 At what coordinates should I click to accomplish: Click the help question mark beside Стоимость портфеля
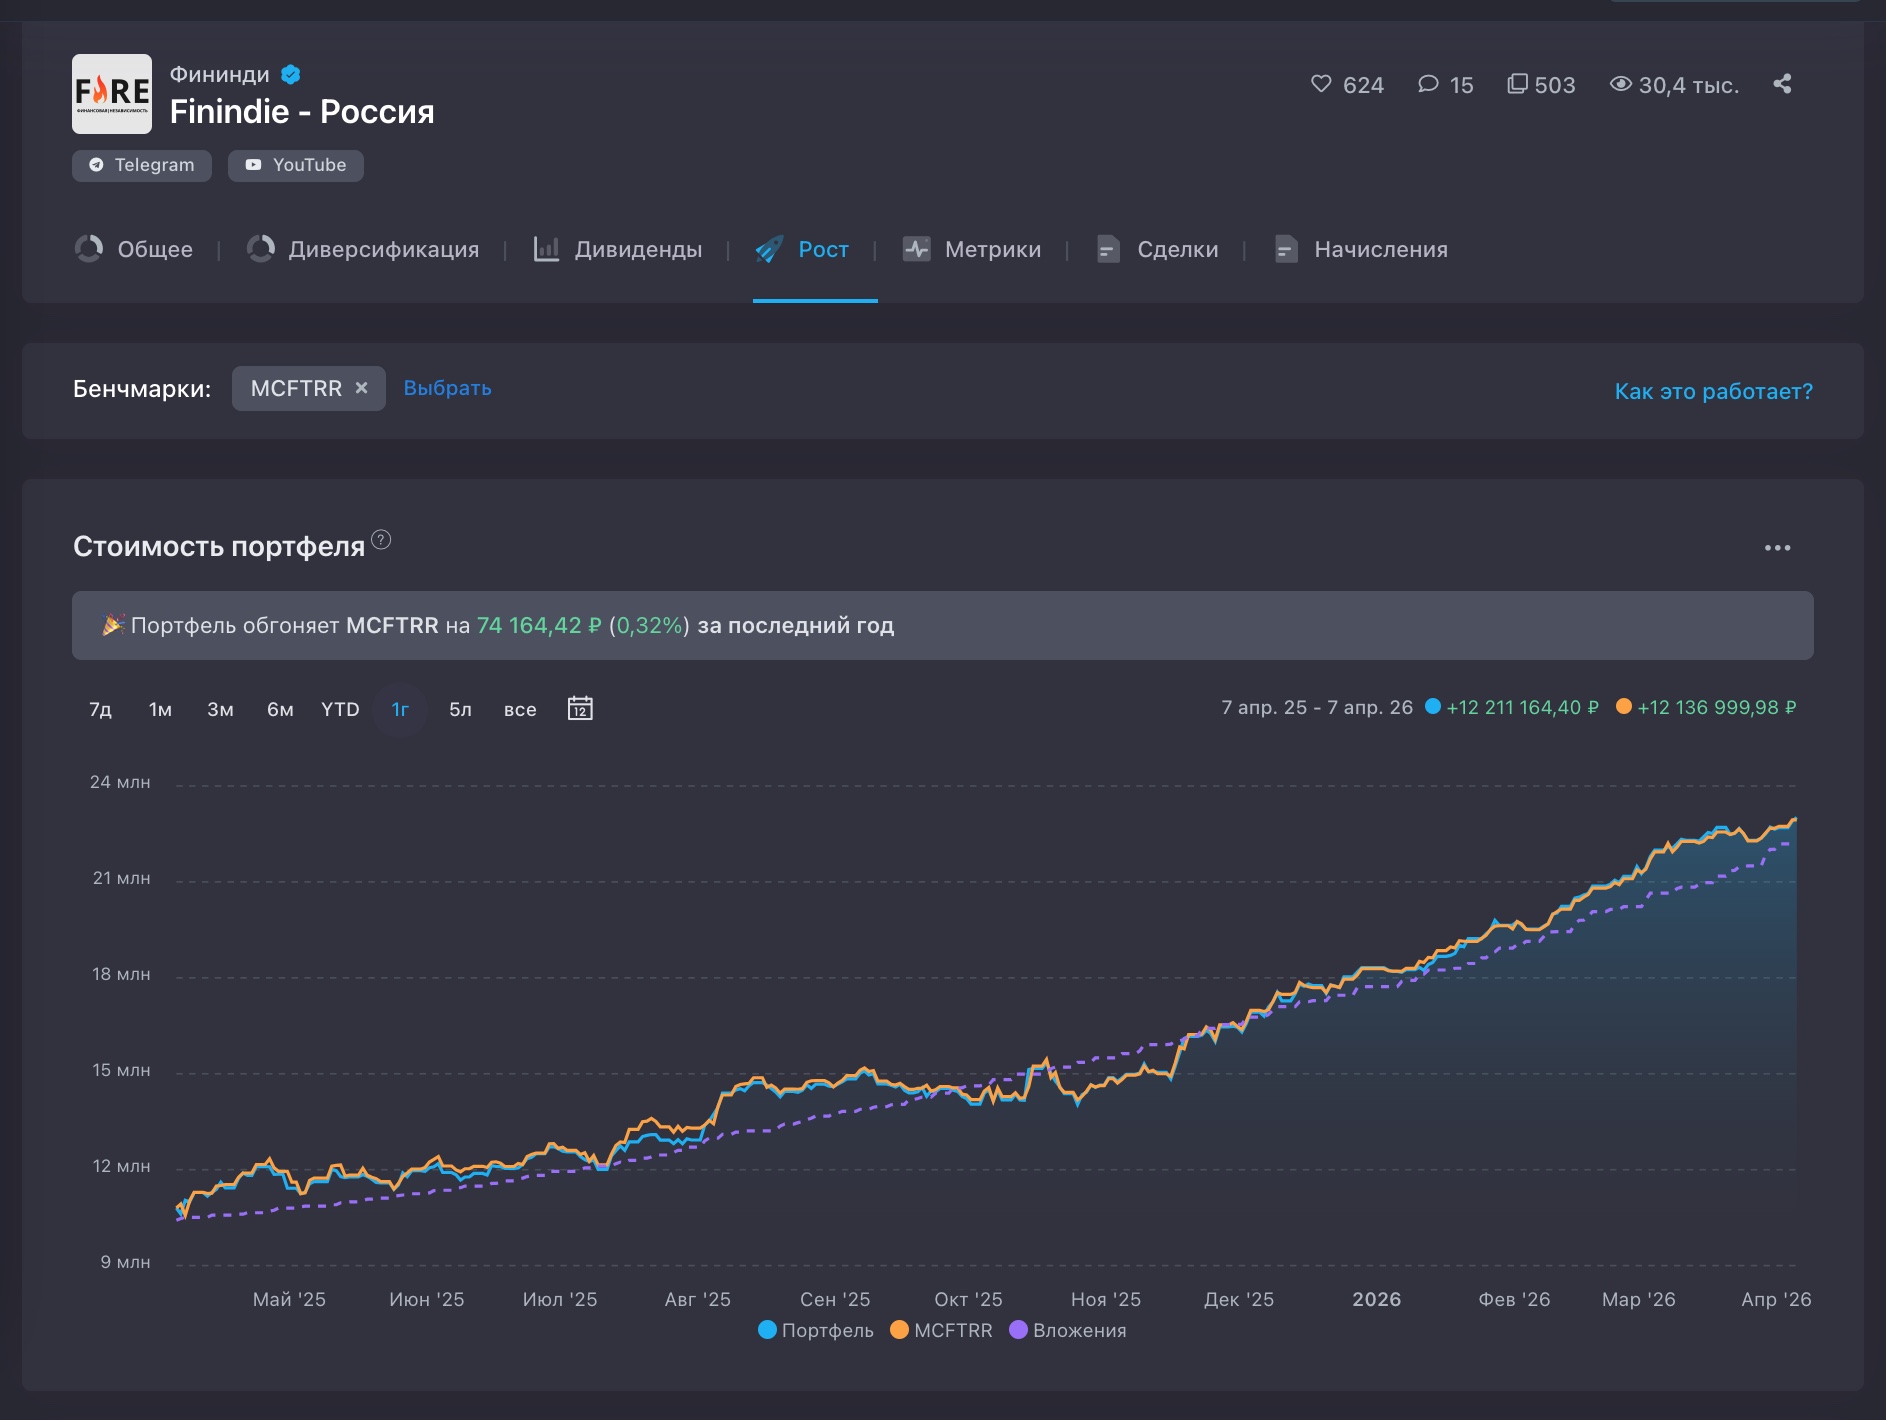pyautogui.click(x=381, y=540)
